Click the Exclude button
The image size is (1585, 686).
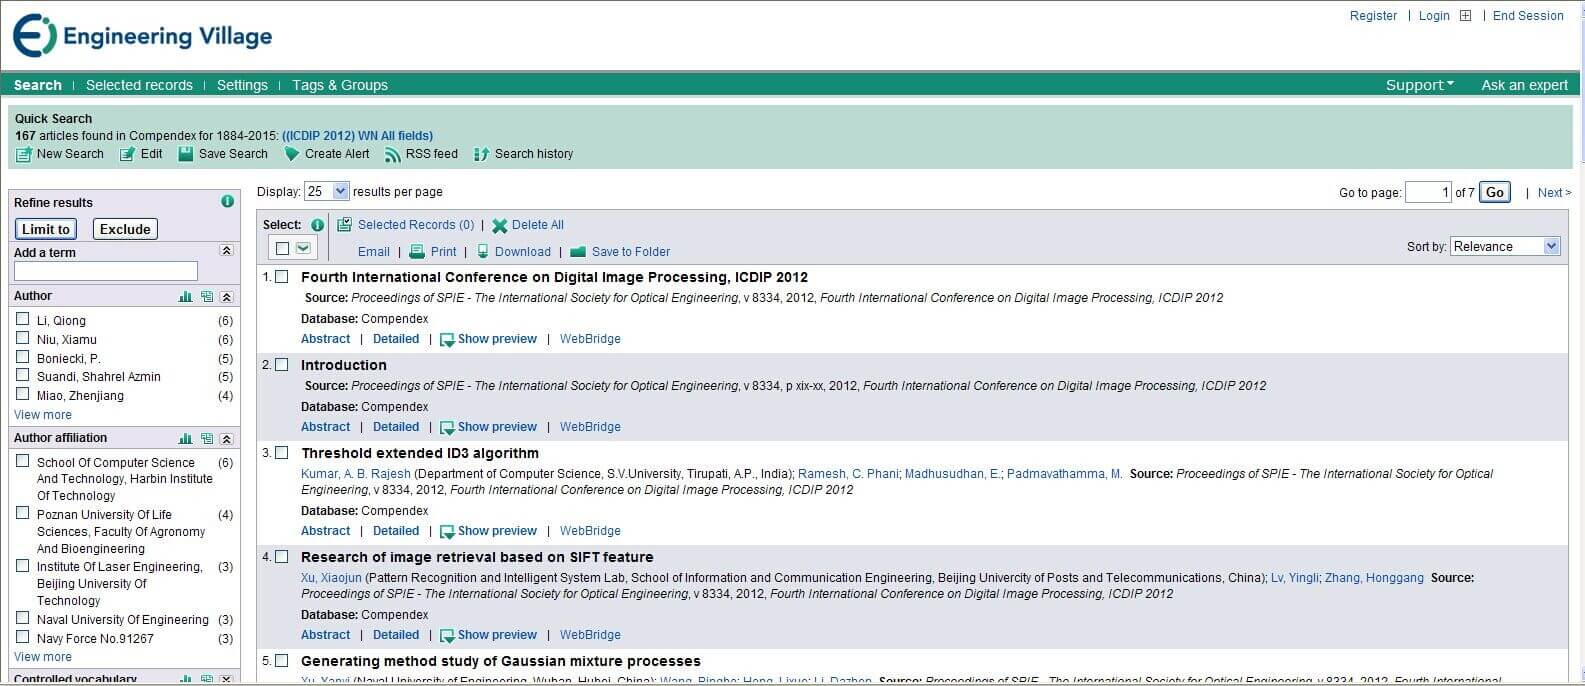click(x=125, y=229)
